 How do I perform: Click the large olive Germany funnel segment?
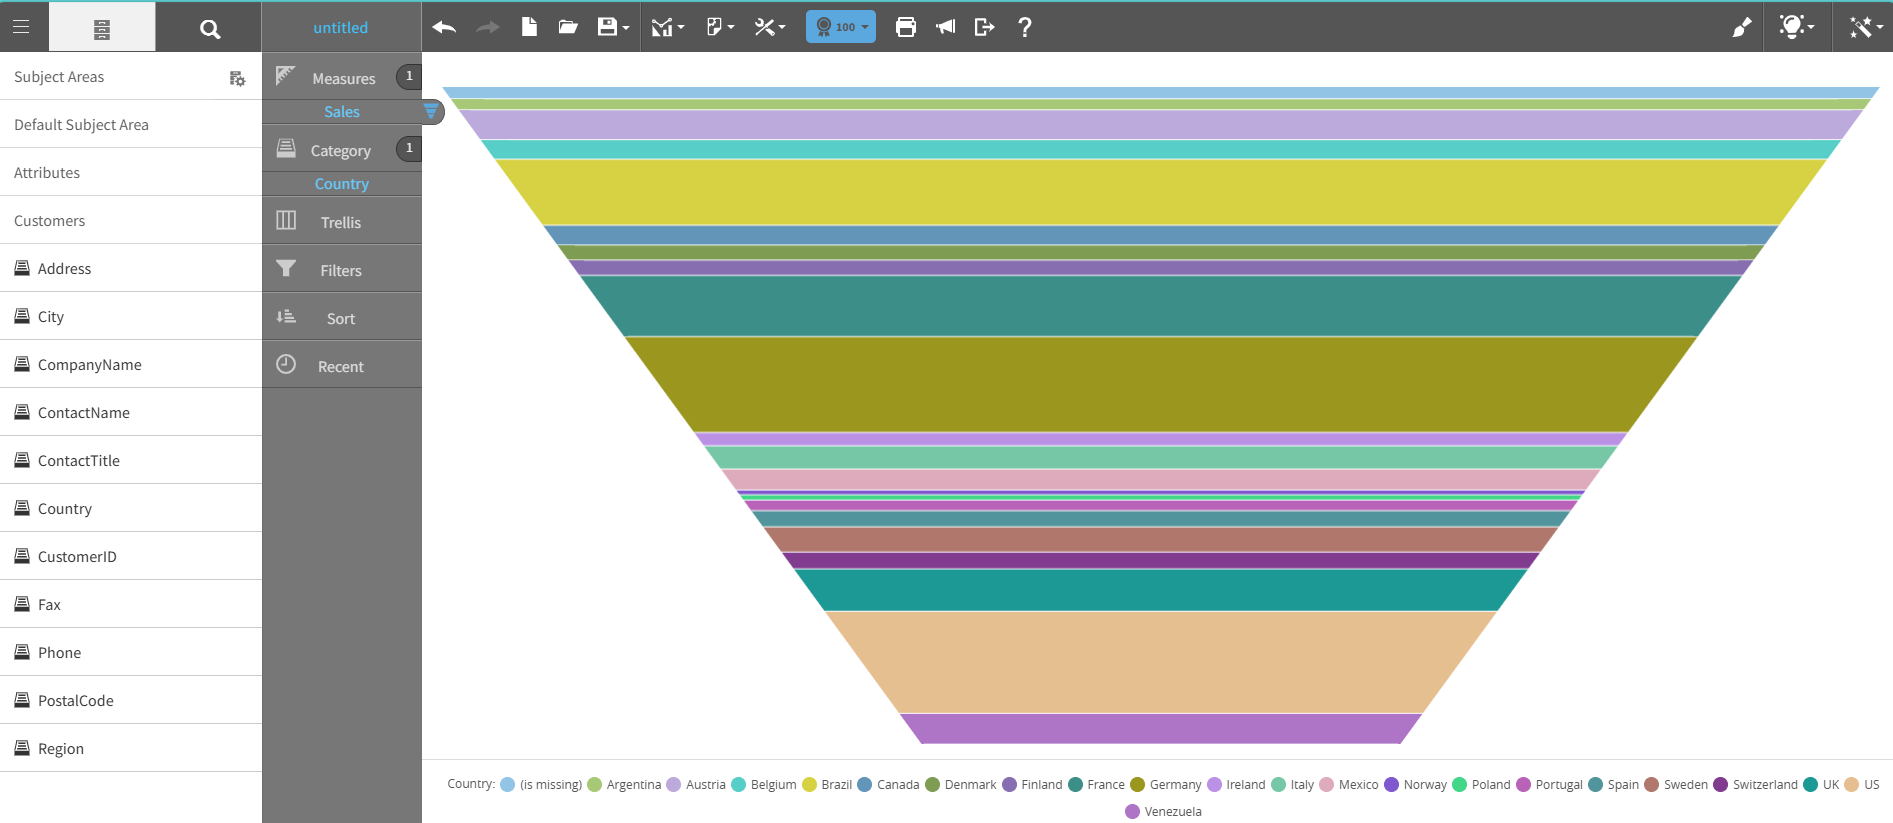click(1160, 384)
